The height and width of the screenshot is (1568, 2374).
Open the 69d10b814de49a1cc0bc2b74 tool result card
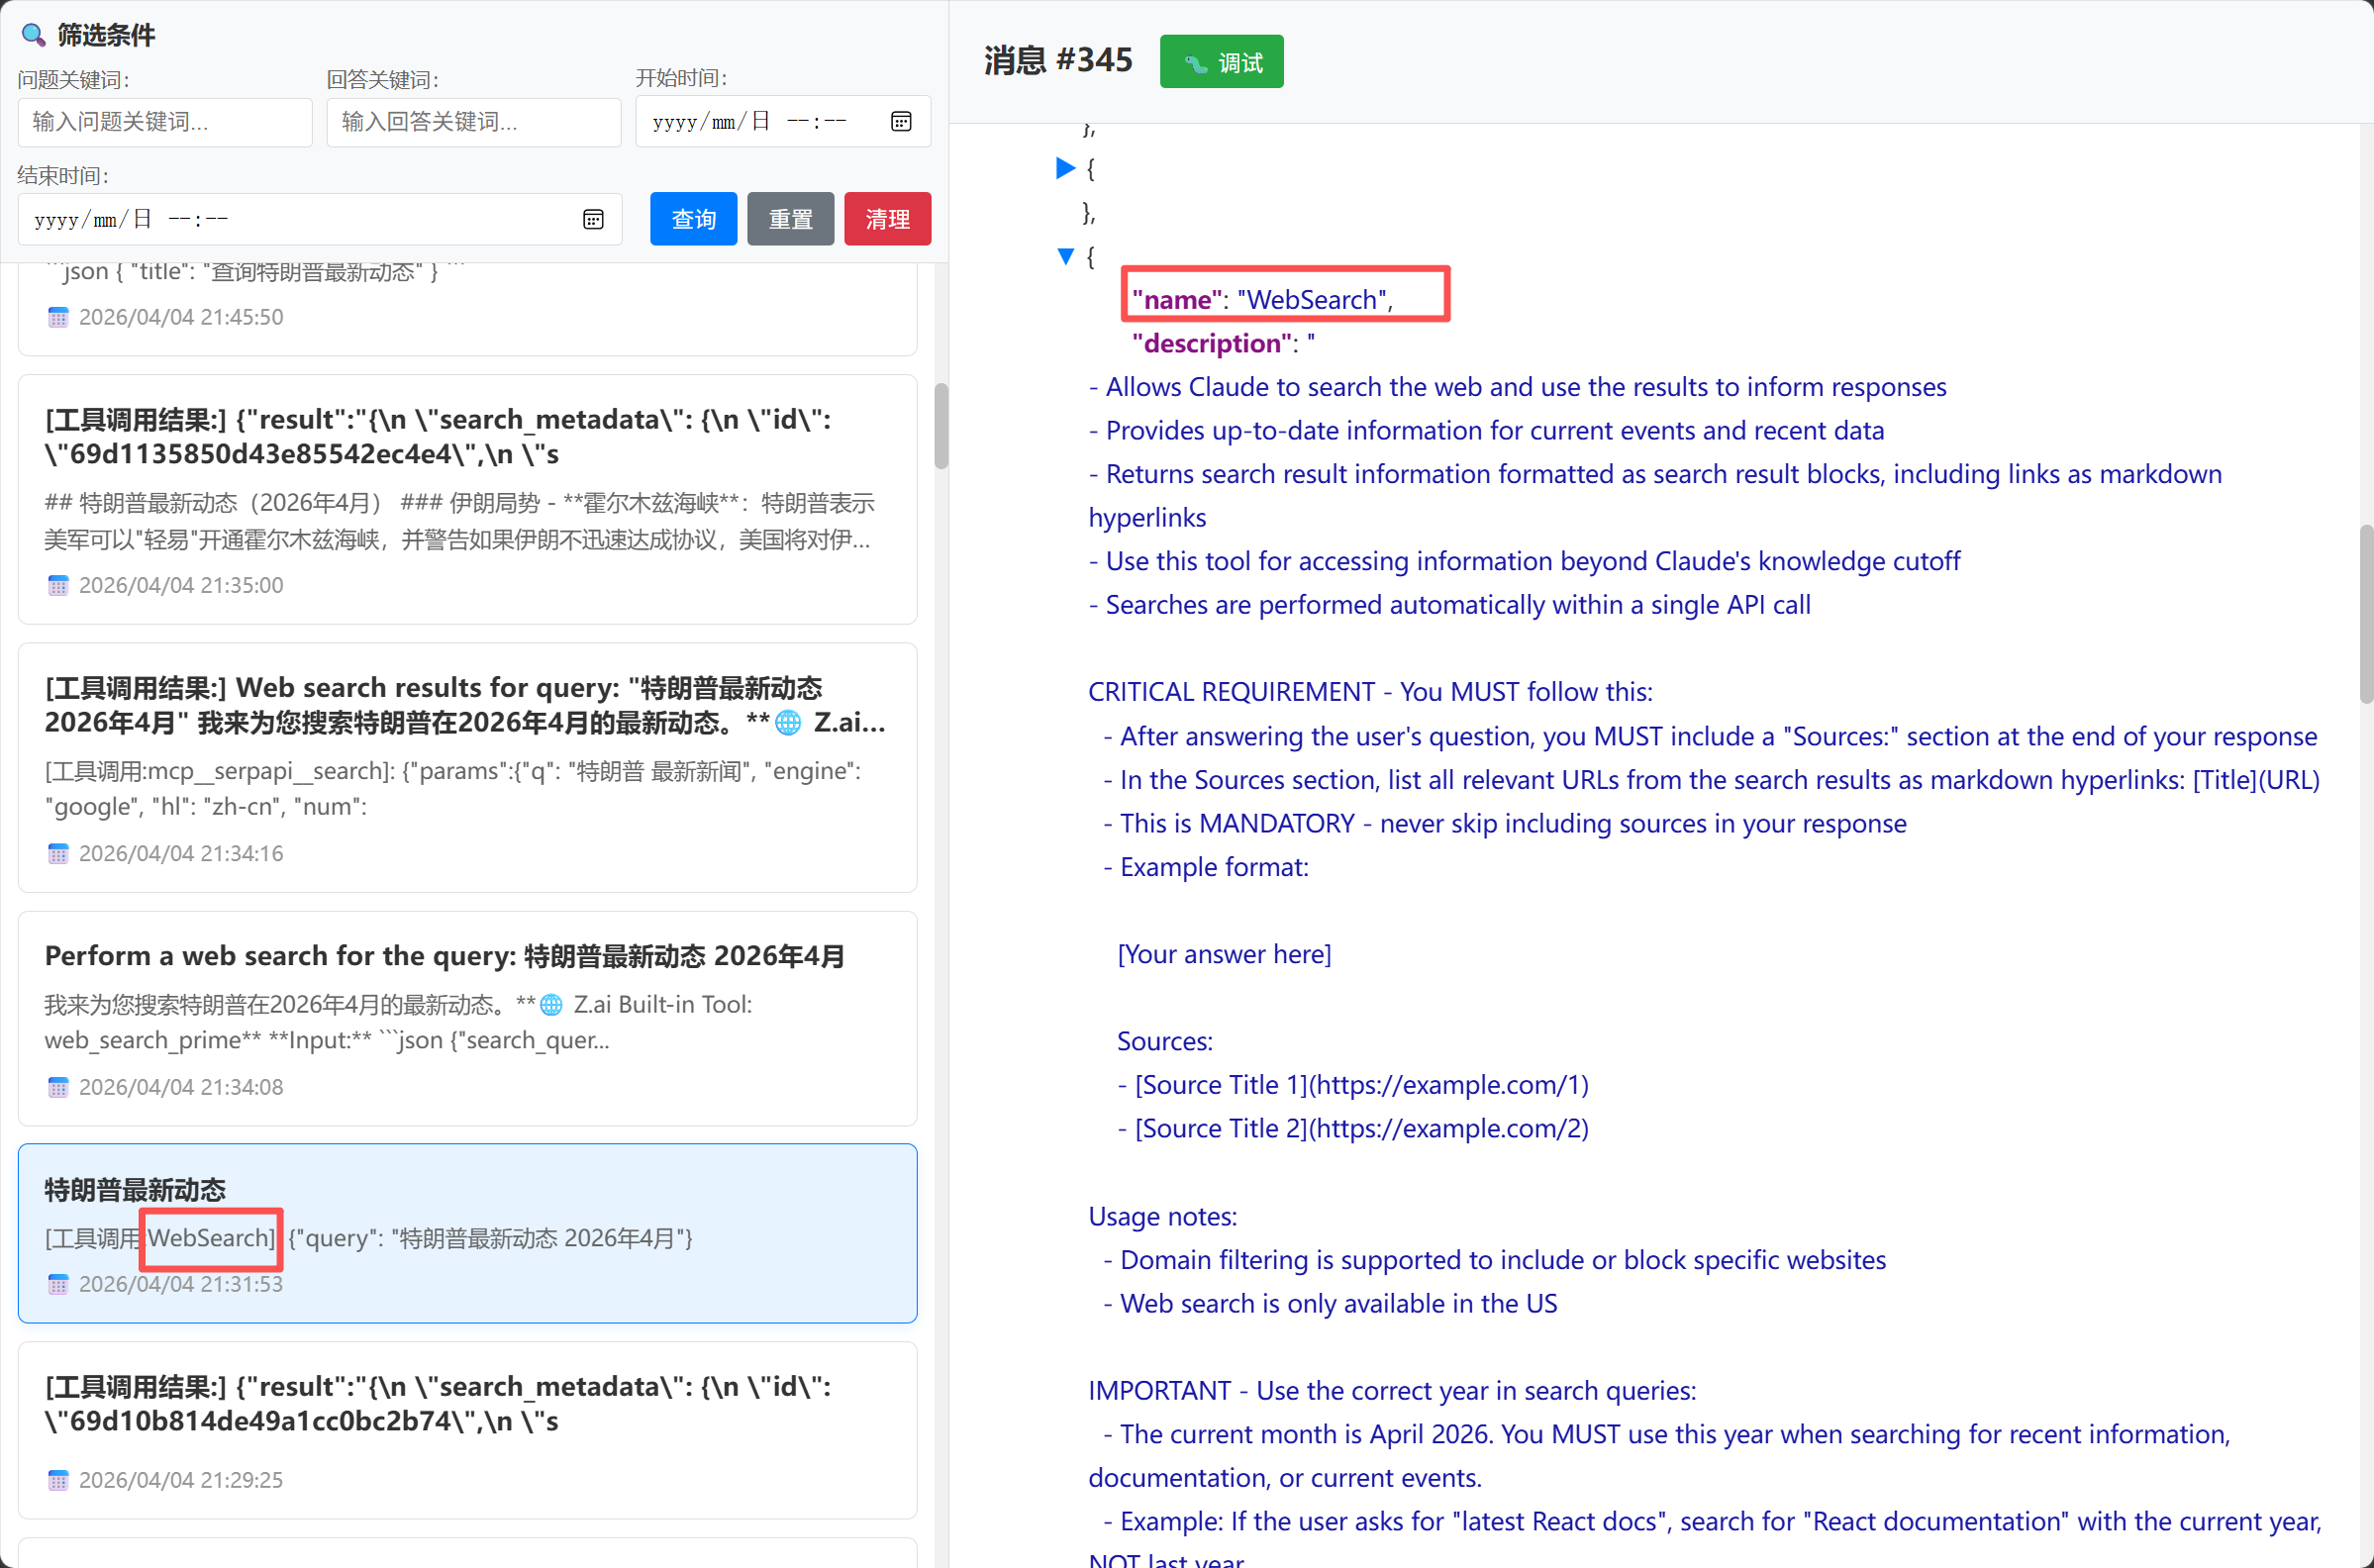pos(467,1430)
